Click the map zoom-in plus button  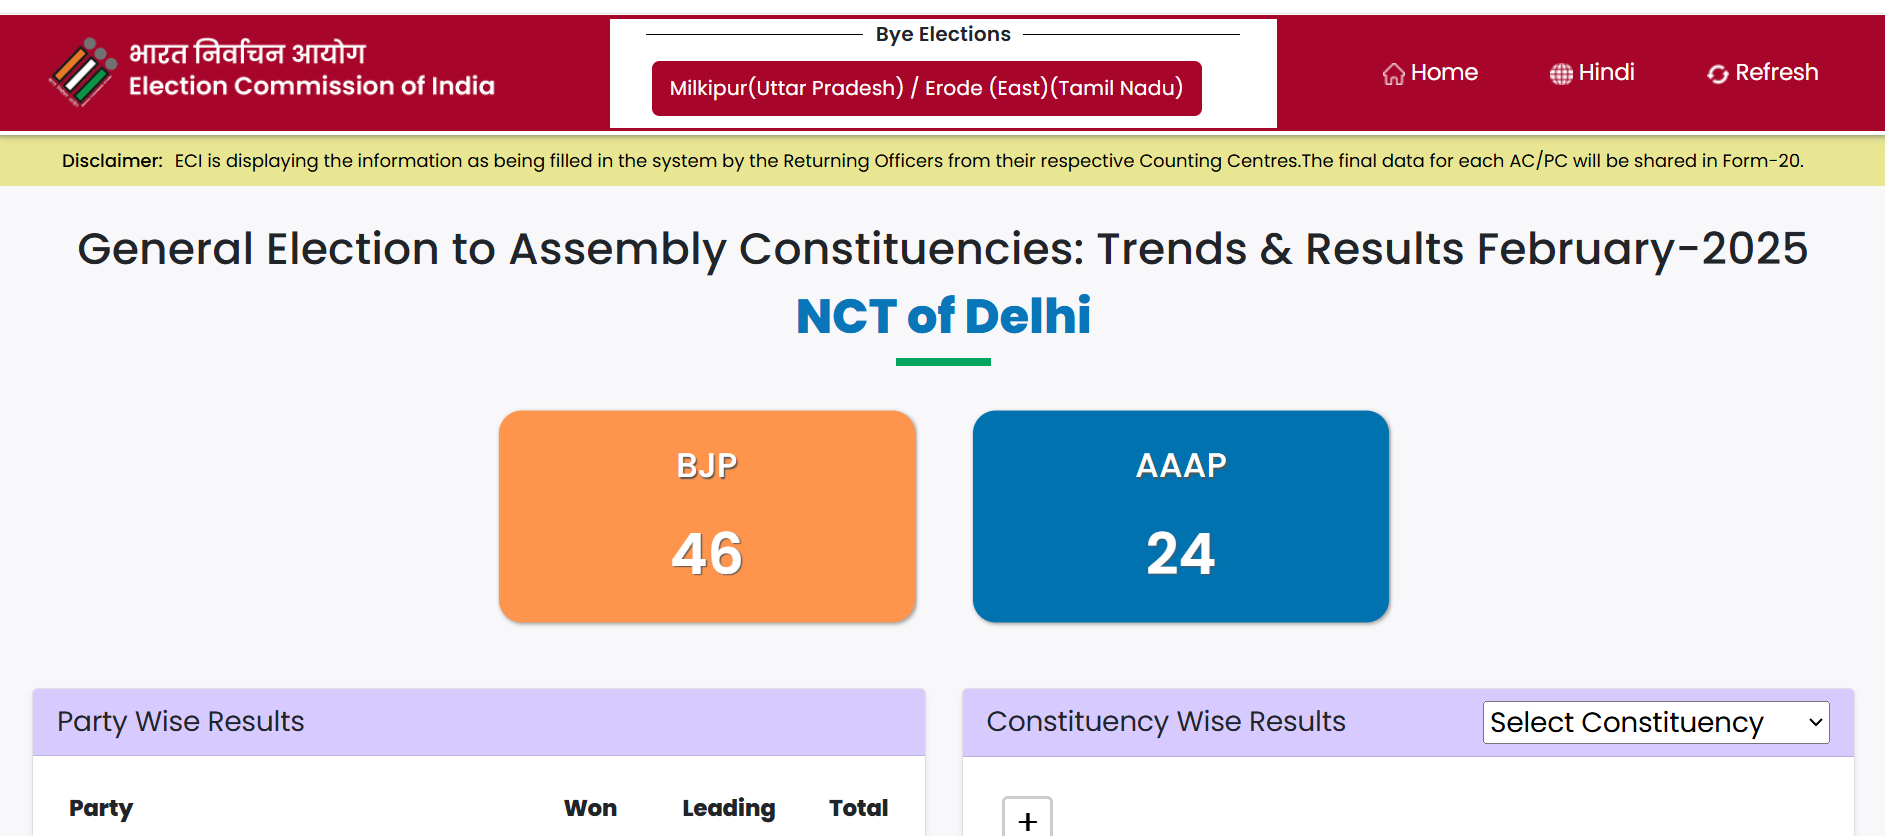point(1027,818)
